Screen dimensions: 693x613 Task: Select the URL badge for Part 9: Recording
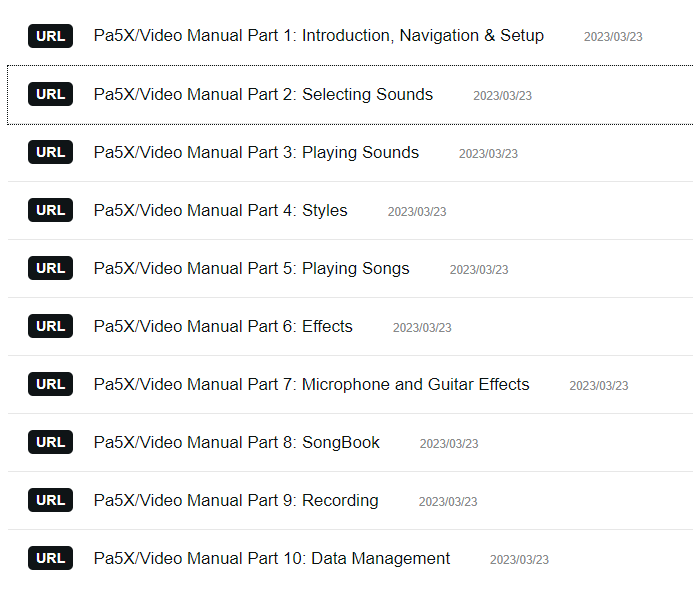click(50, 500)
